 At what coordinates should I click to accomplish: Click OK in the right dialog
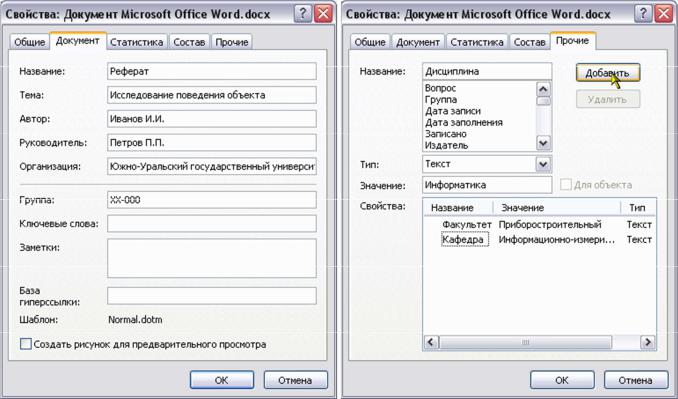coord(562,380)
